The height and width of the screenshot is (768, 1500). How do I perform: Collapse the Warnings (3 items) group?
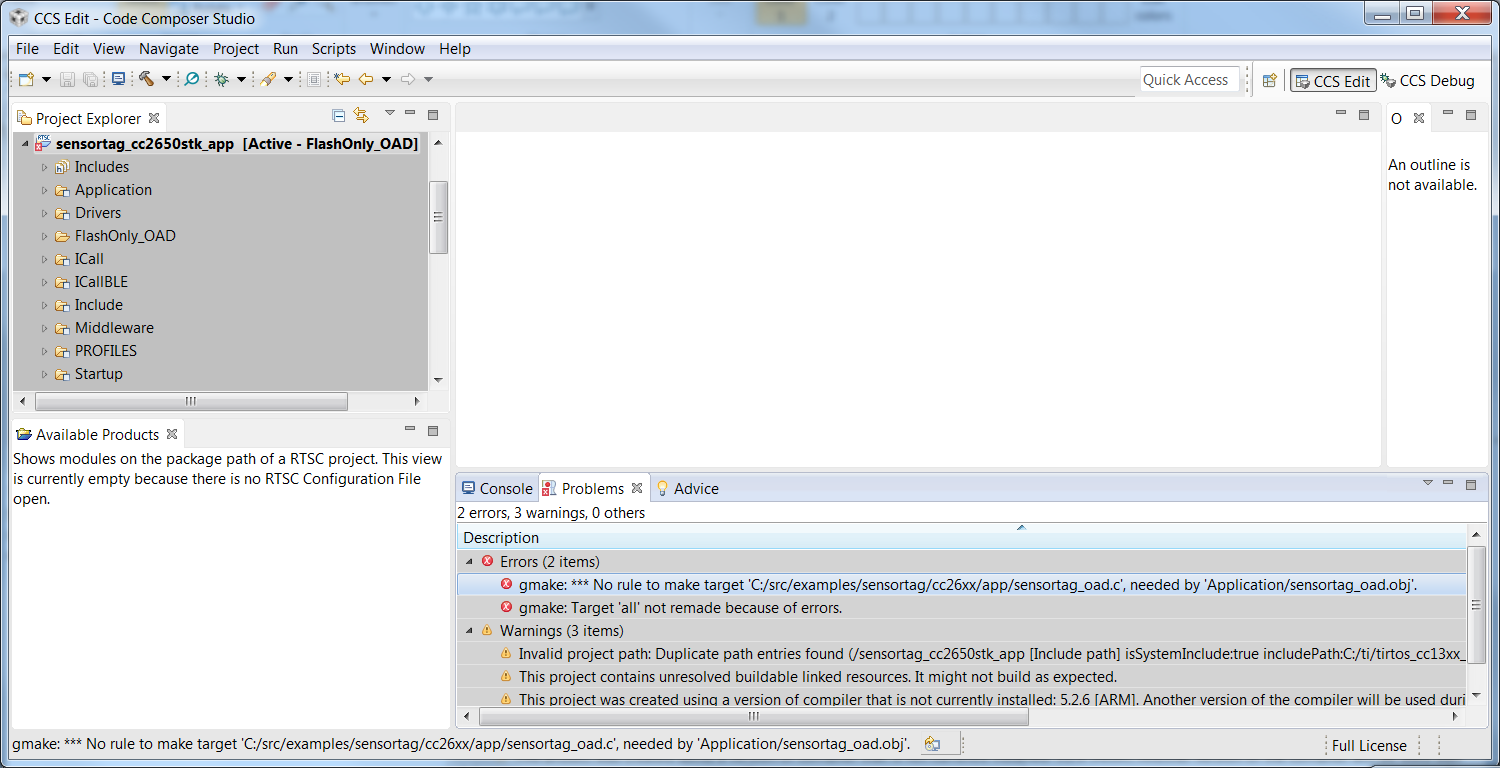coord(469,631)
